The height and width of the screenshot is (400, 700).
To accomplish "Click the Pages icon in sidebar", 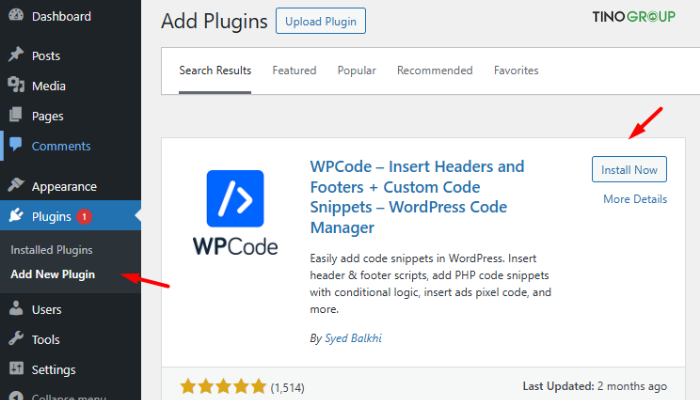I will click(16, 115).
